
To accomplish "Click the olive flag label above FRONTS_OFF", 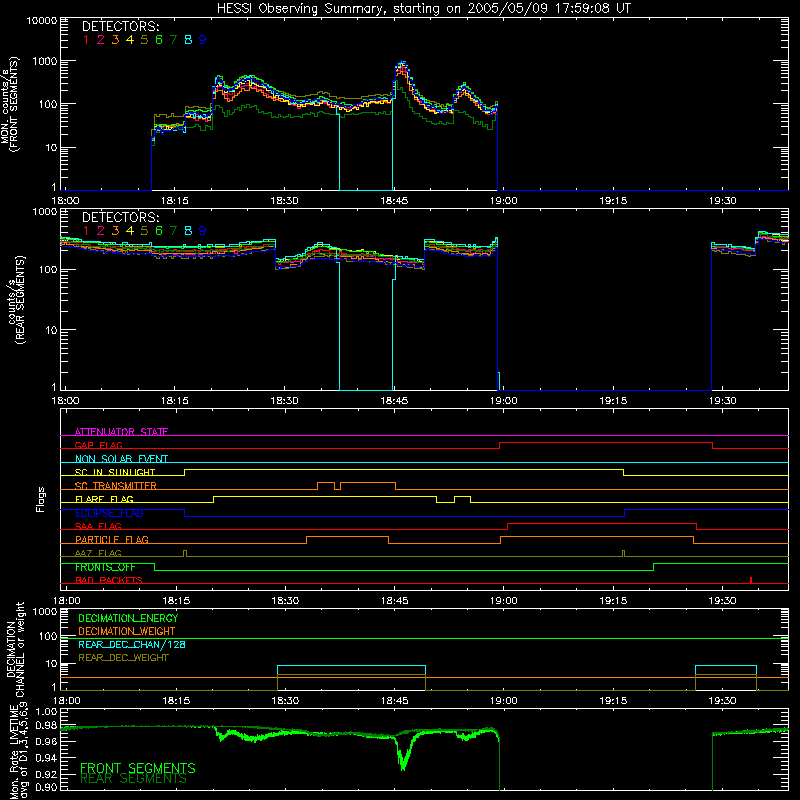I will tap(98, 553).
